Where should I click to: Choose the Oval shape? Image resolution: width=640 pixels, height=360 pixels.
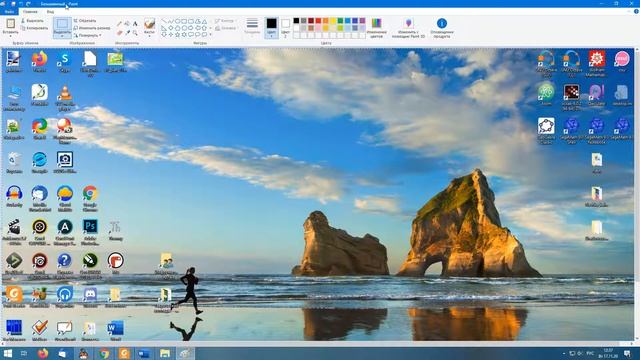pos(178,21)
